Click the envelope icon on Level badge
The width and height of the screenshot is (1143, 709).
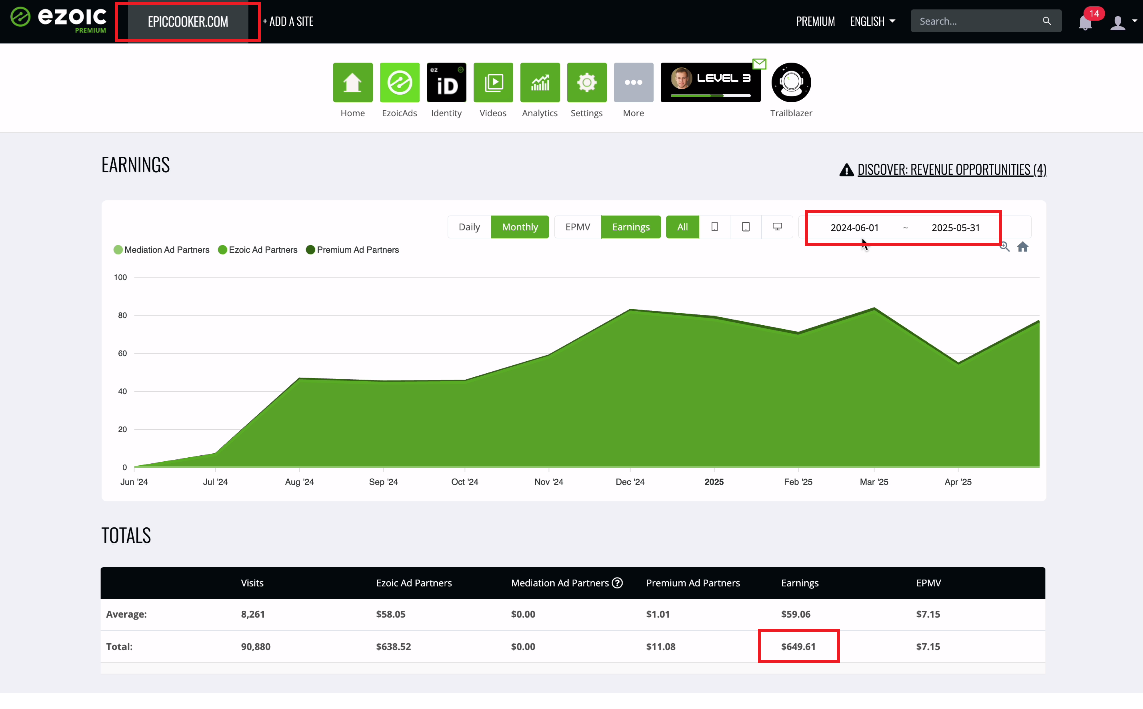pyautogui.click(x=760, y=64)
